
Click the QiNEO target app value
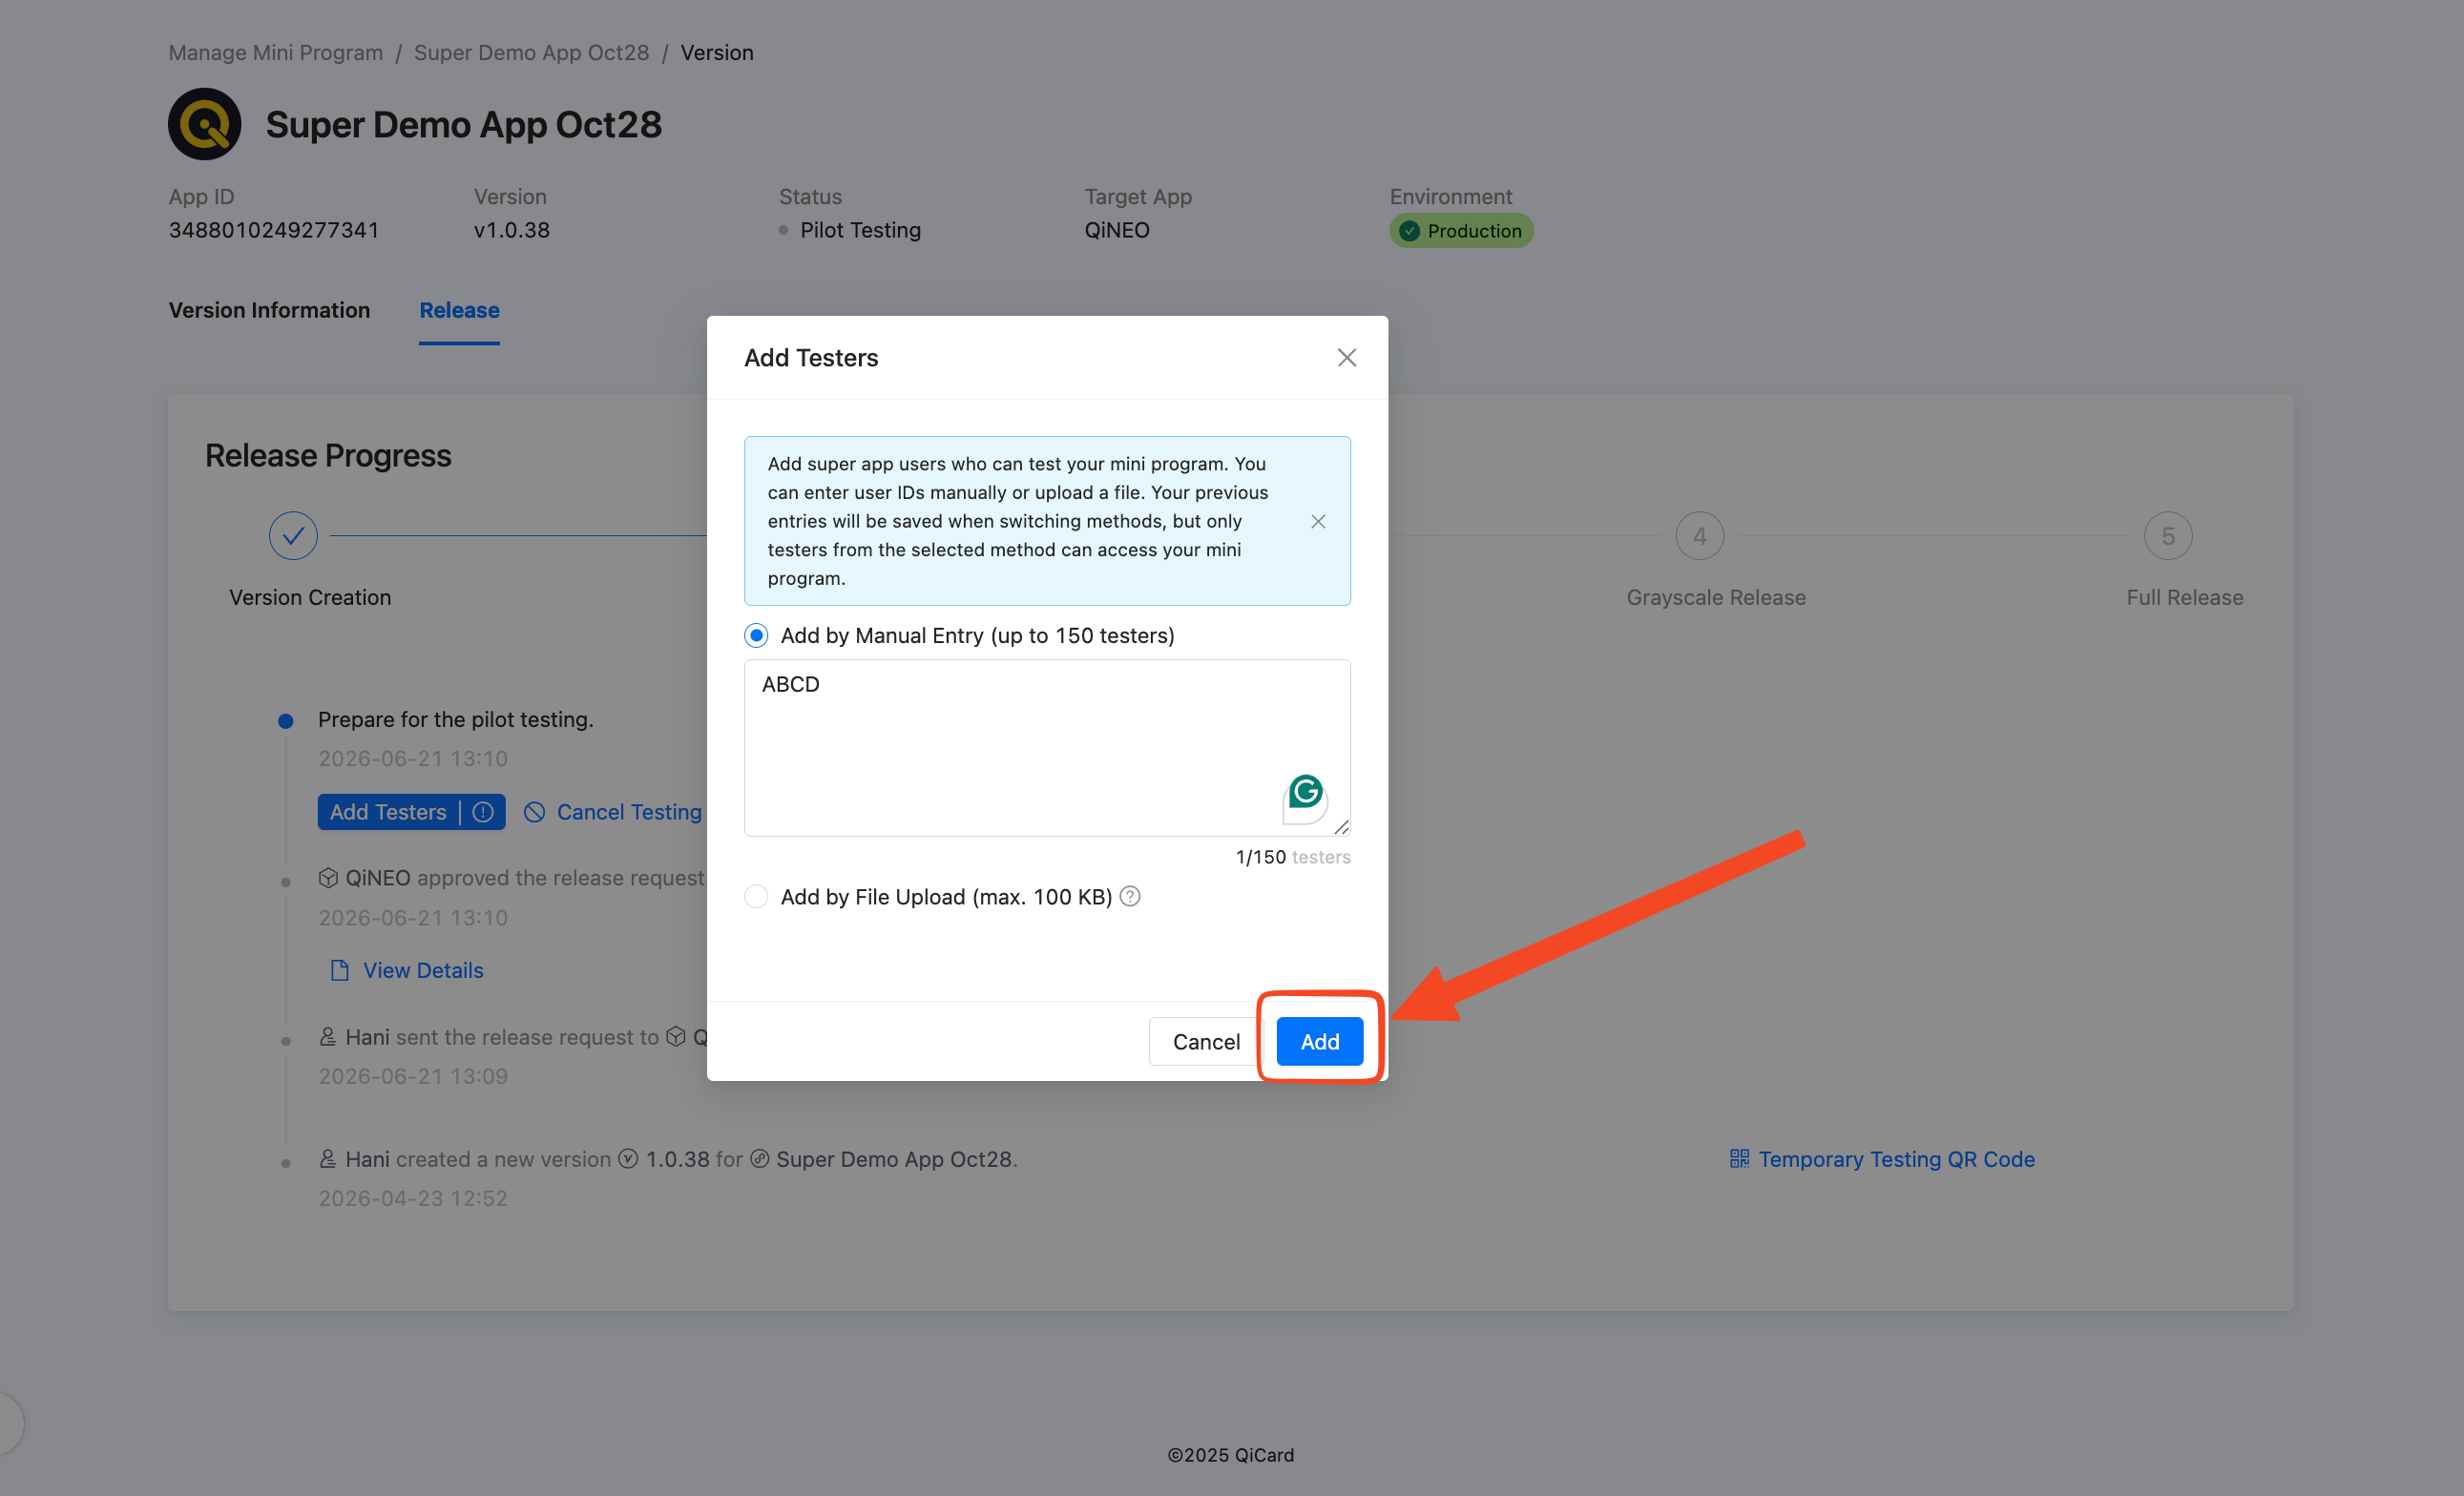(x=1117, y=230)
